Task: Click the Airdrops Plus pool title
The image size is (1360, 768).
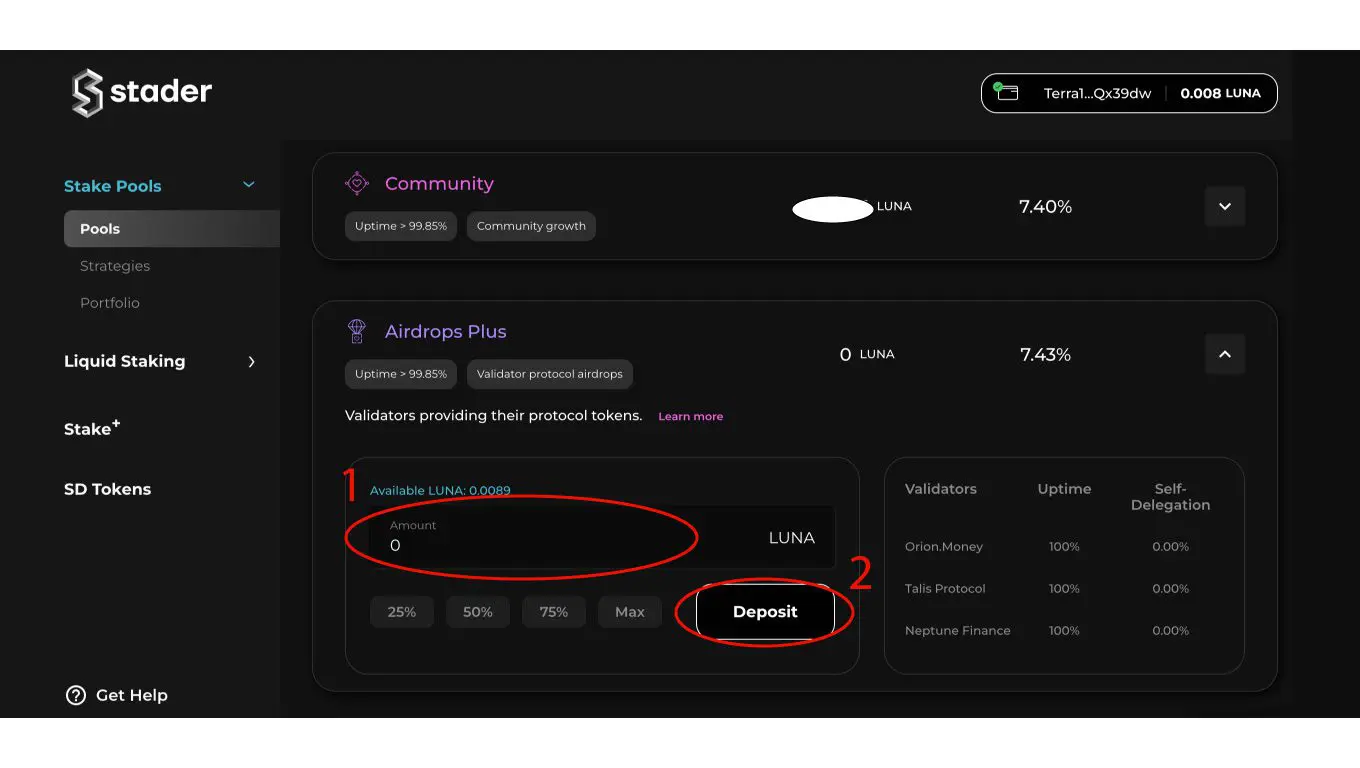Action: tap(446, 331)
